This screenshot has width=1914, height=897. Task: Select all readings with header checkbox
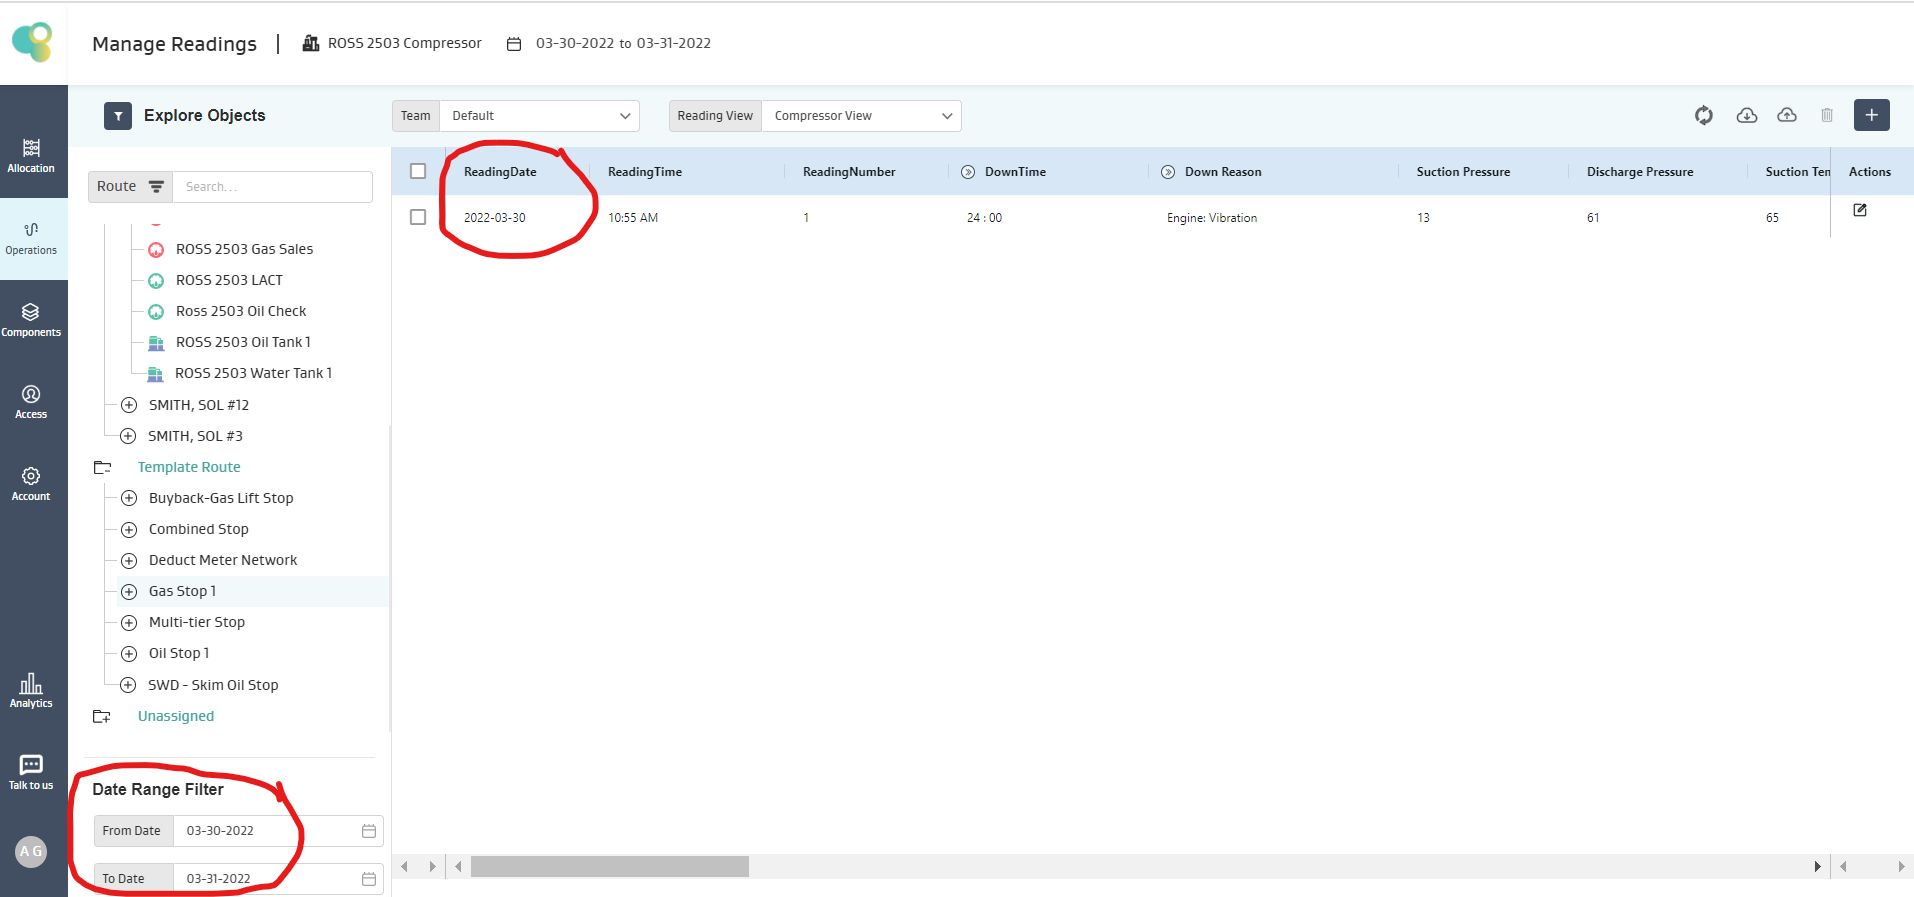418,171
